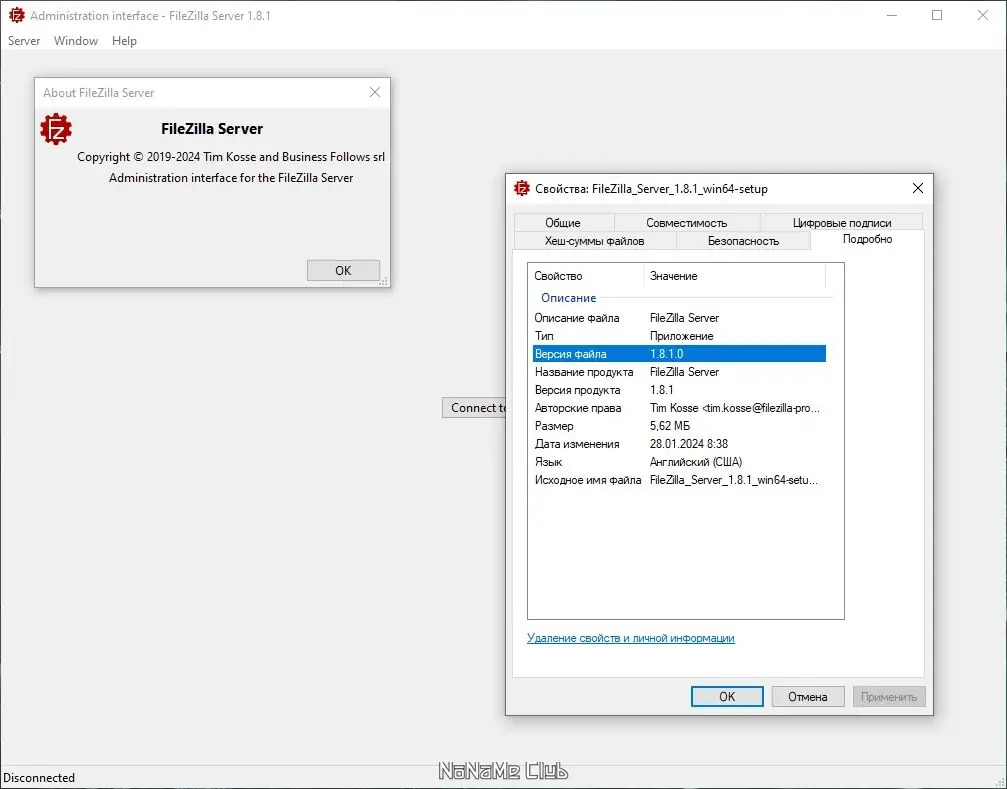Viewport: 1007px width, 789px height.
Task: Select the Язык row
Action: (x=679, y=462)
